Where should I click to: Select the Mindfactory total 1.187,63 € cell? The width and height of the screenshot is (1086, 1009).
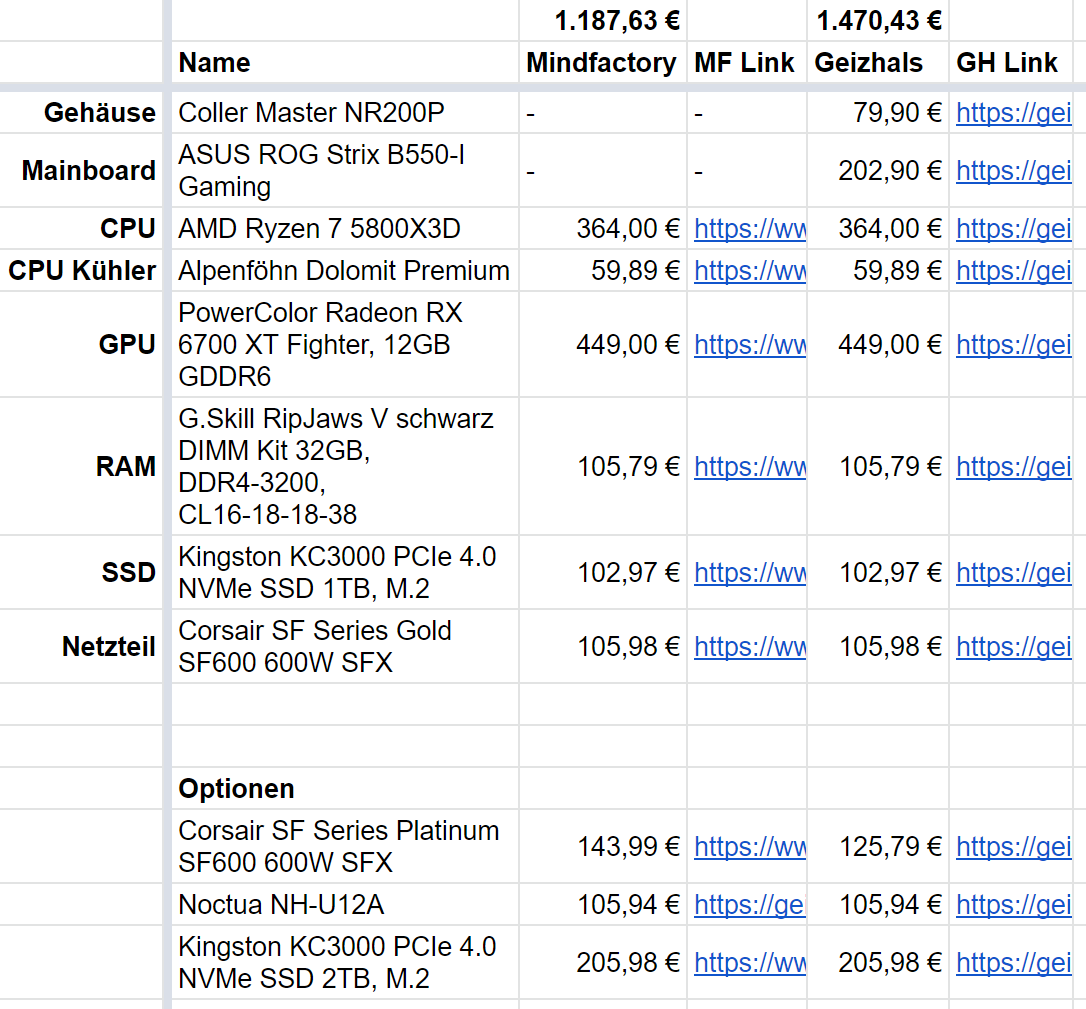[x=603, y=20]
